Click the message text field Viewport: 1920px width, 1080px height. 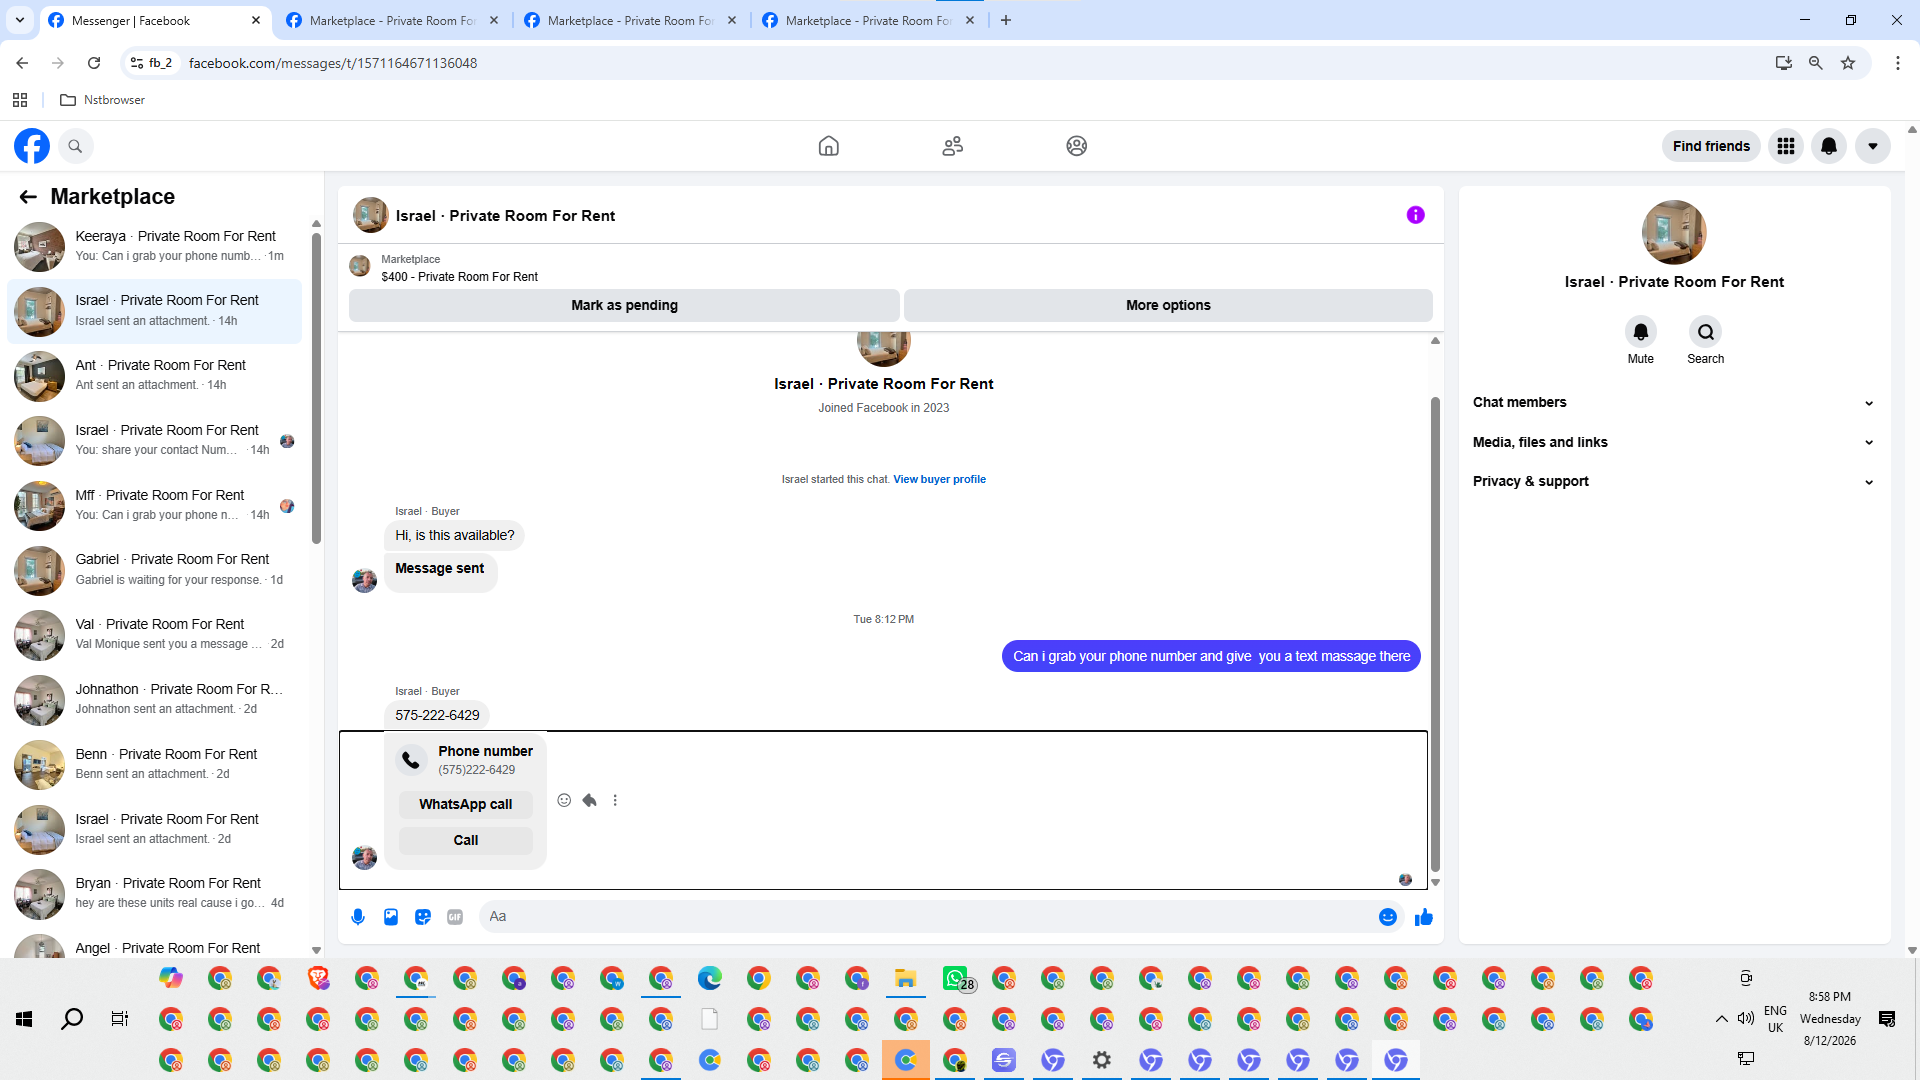[930, 917]
